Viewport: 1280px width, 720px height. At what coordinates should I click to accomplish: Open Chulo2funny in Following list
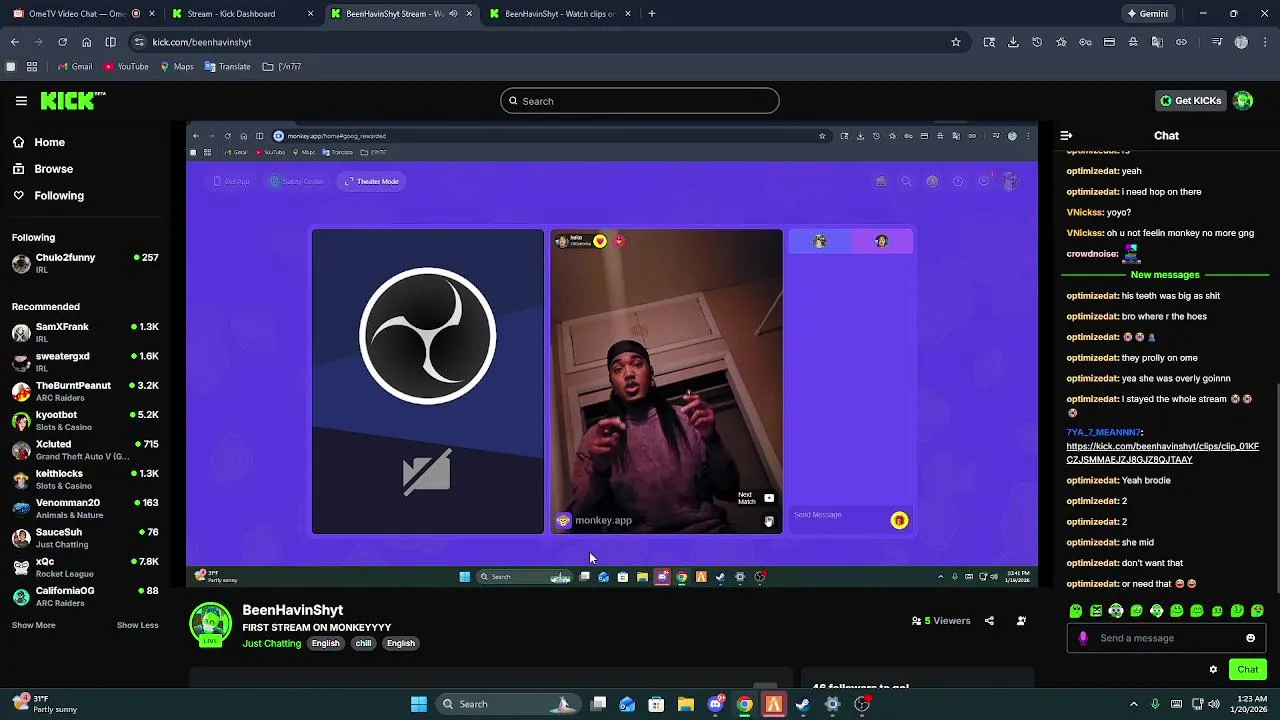point(85,263)
